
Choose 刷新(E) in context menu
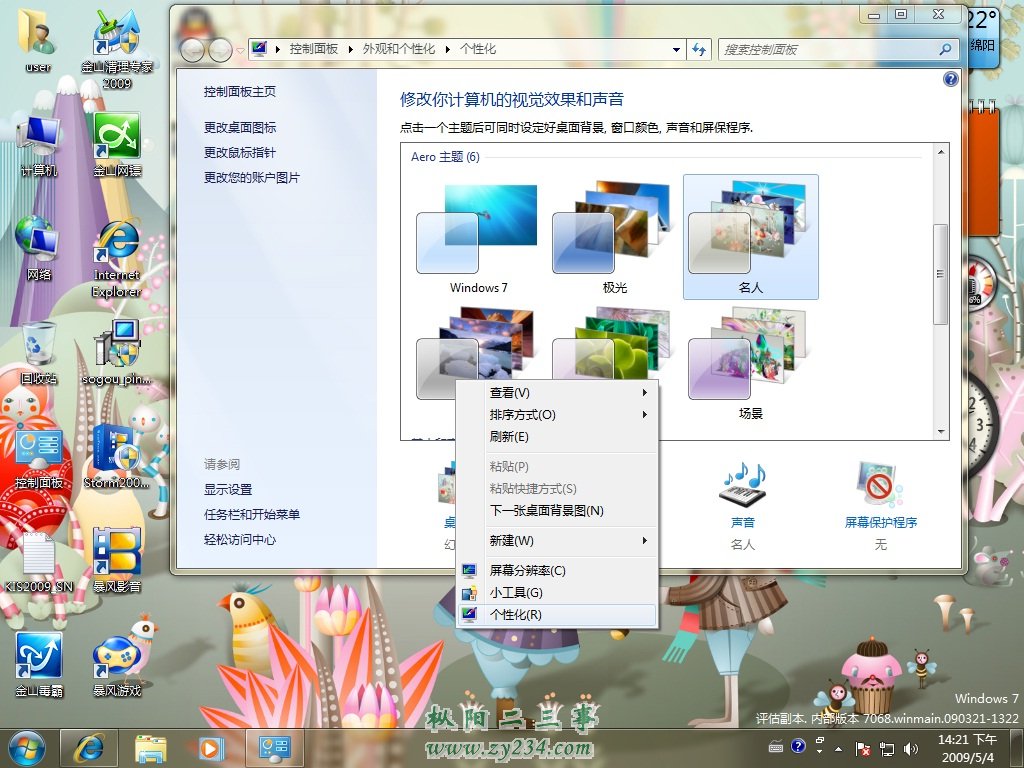[x=557, y=437]
